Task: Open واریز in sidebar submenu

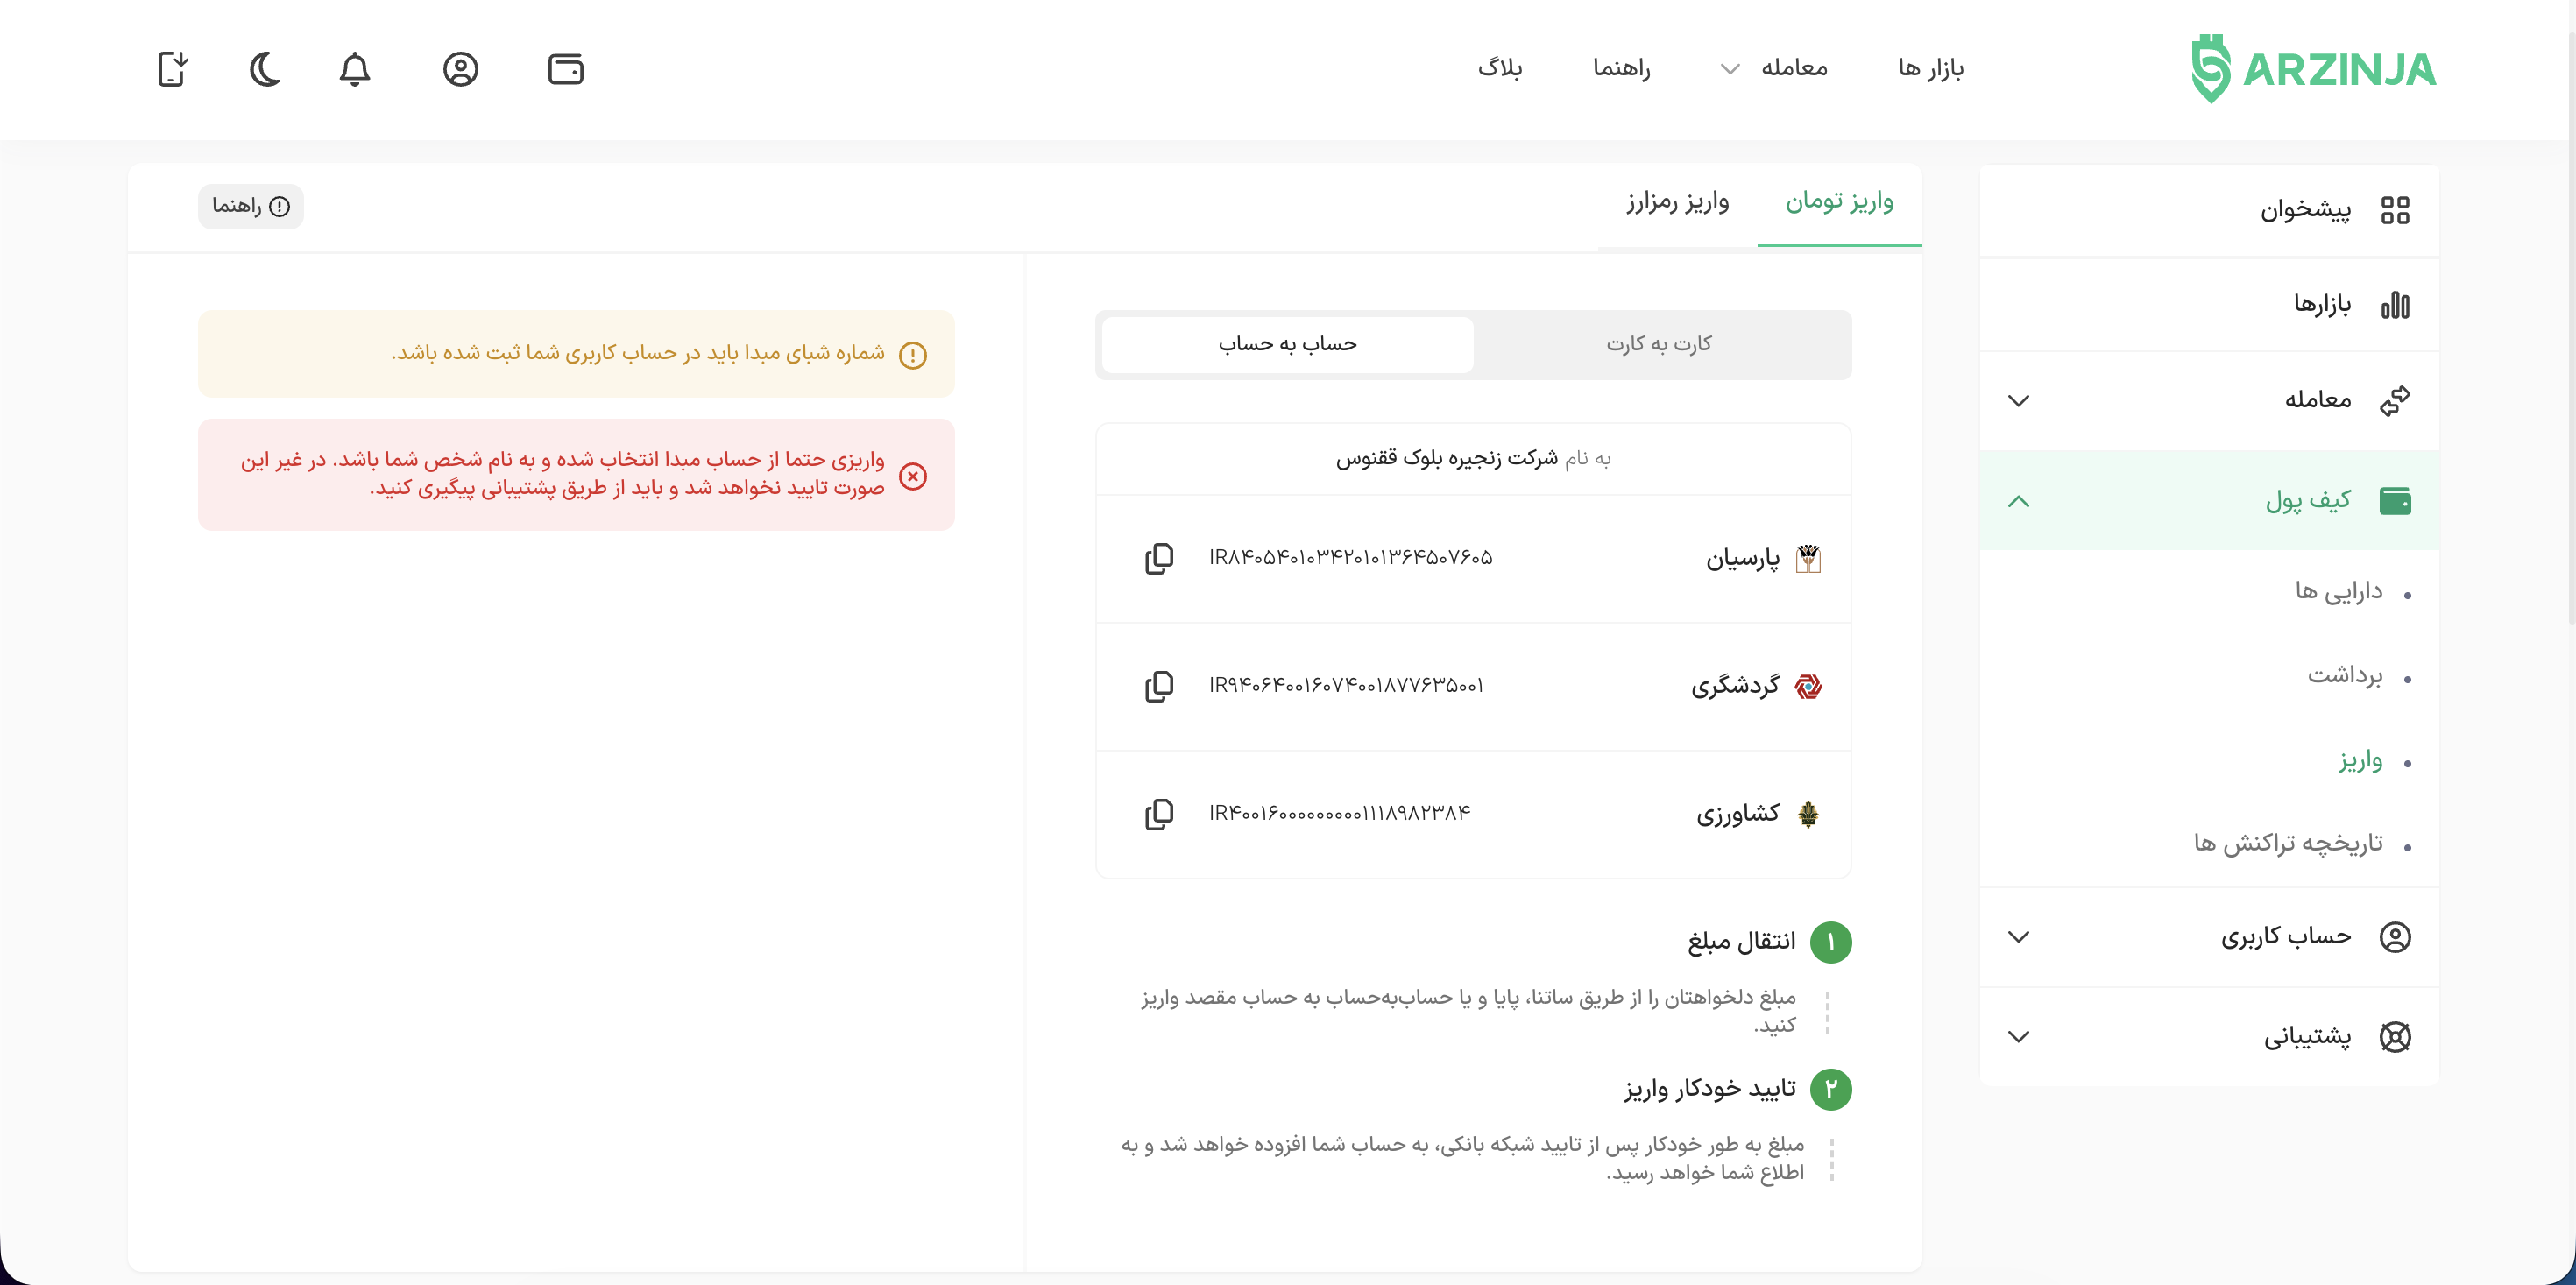Action: tap(2360, 761)
